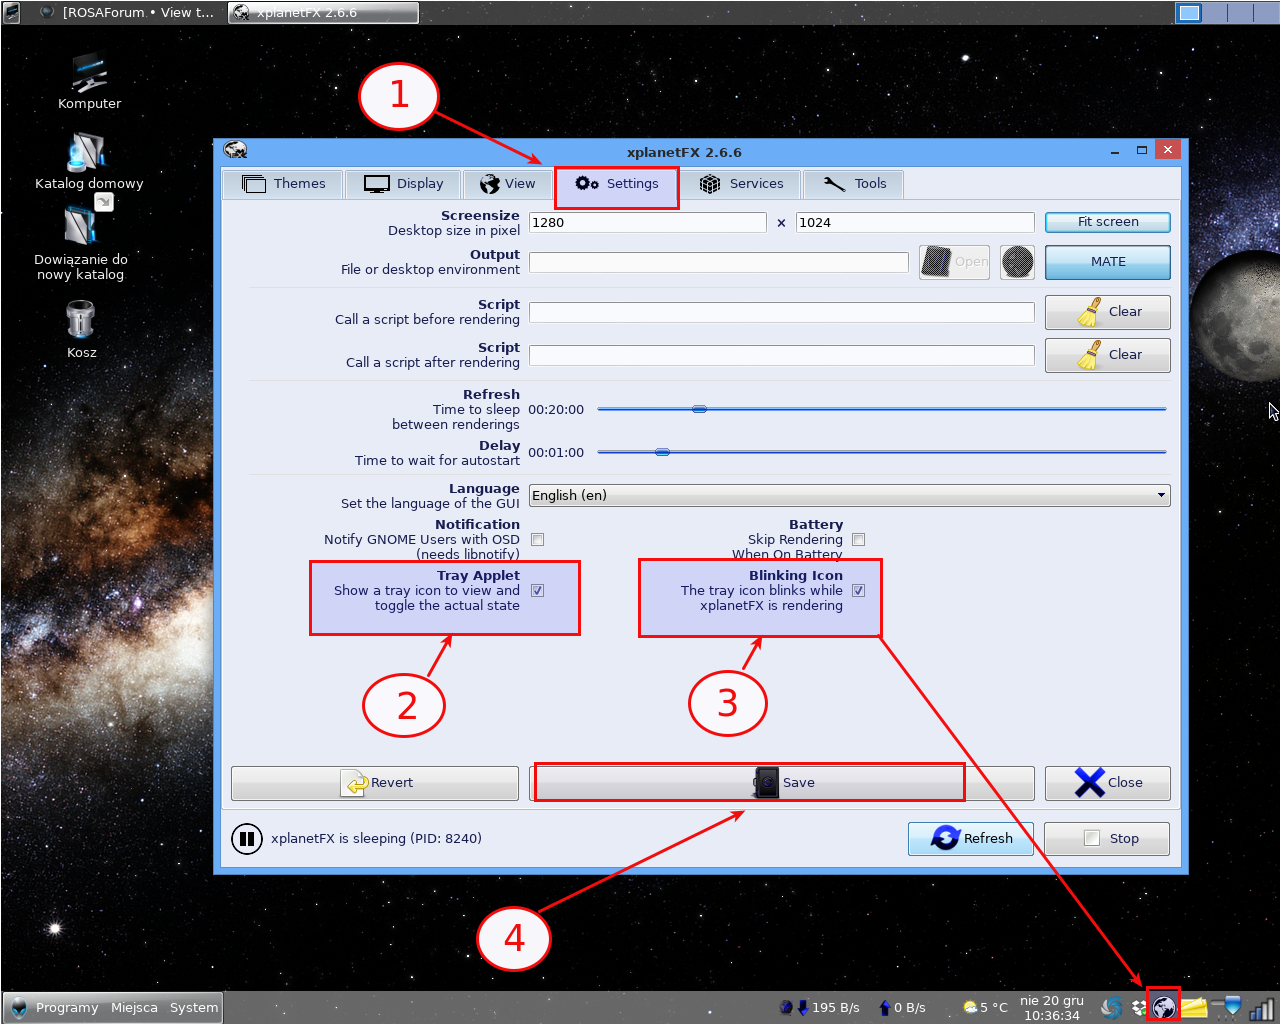Screen dimensions: 1280x1024
Task: Click the Output file or desktop field
Action: 719,262
